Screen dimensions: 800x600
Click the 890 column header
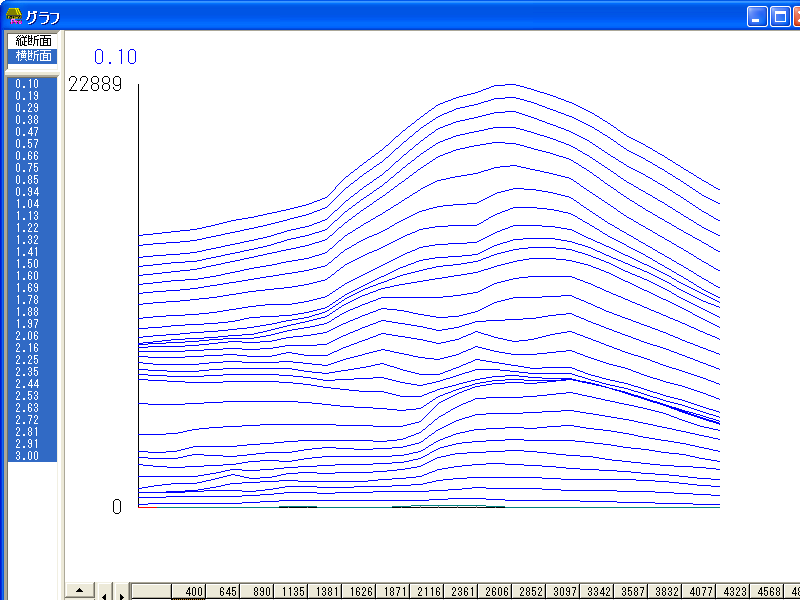257,592
